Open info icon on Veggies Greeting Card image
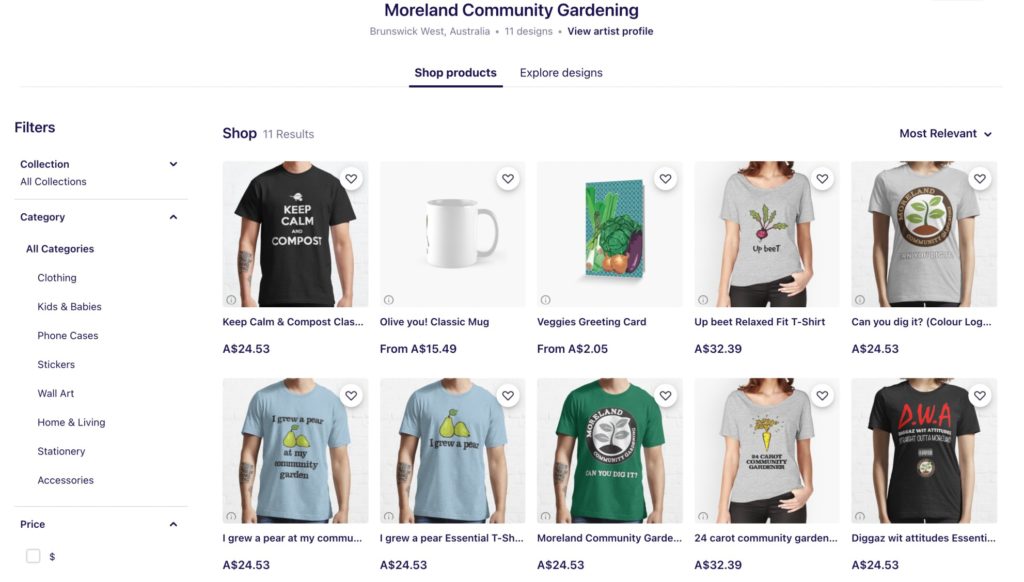The width and height of the screenshot is (1024, 582). pos(545,300)
